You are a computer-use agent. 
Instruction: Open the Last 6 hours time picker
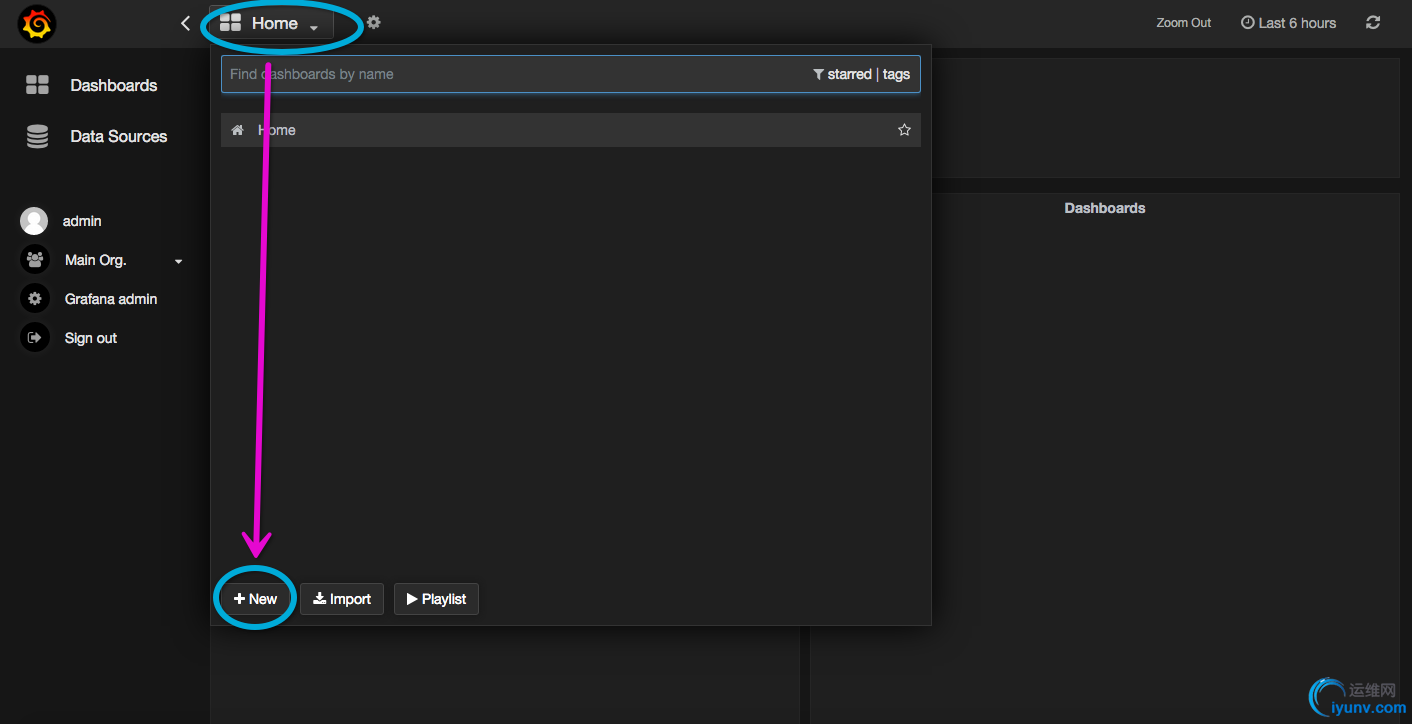1288,23
